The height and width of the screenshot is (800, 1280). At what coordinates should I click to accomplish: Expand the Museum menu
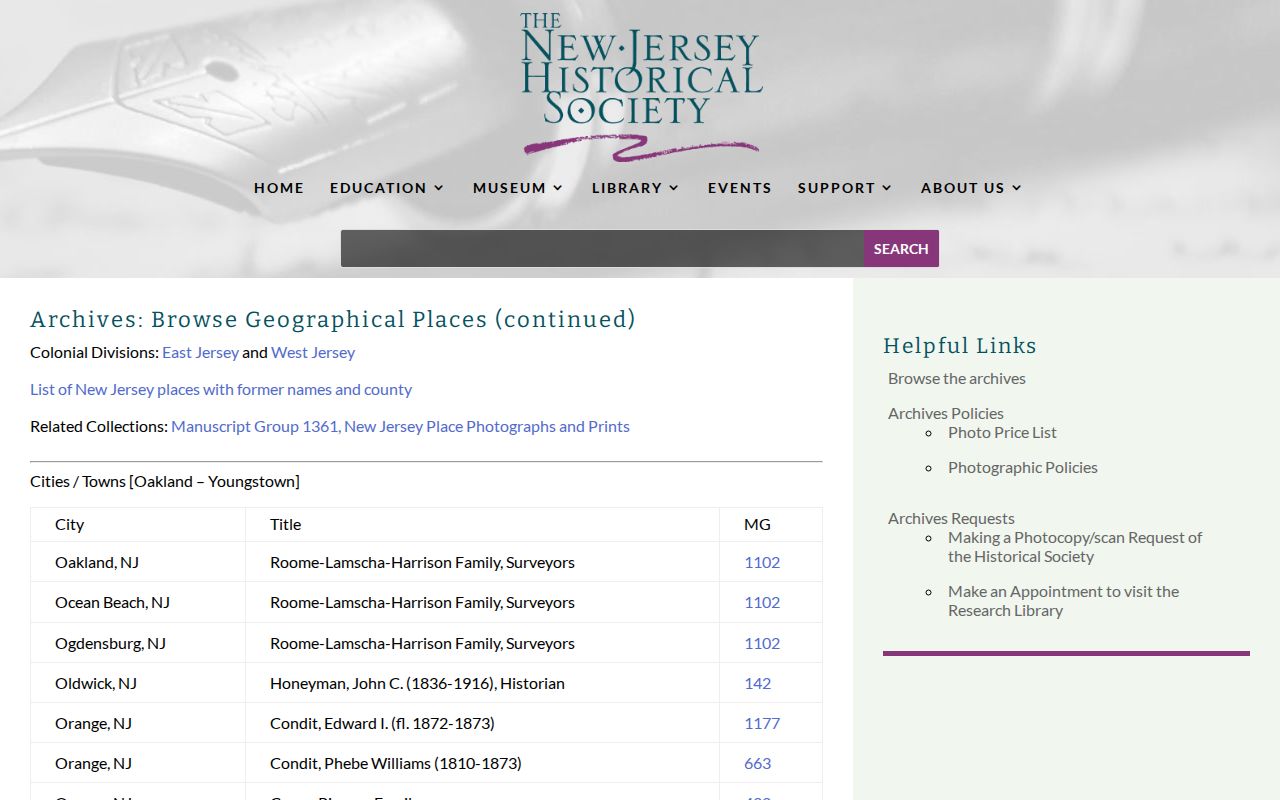pos(518,188)
